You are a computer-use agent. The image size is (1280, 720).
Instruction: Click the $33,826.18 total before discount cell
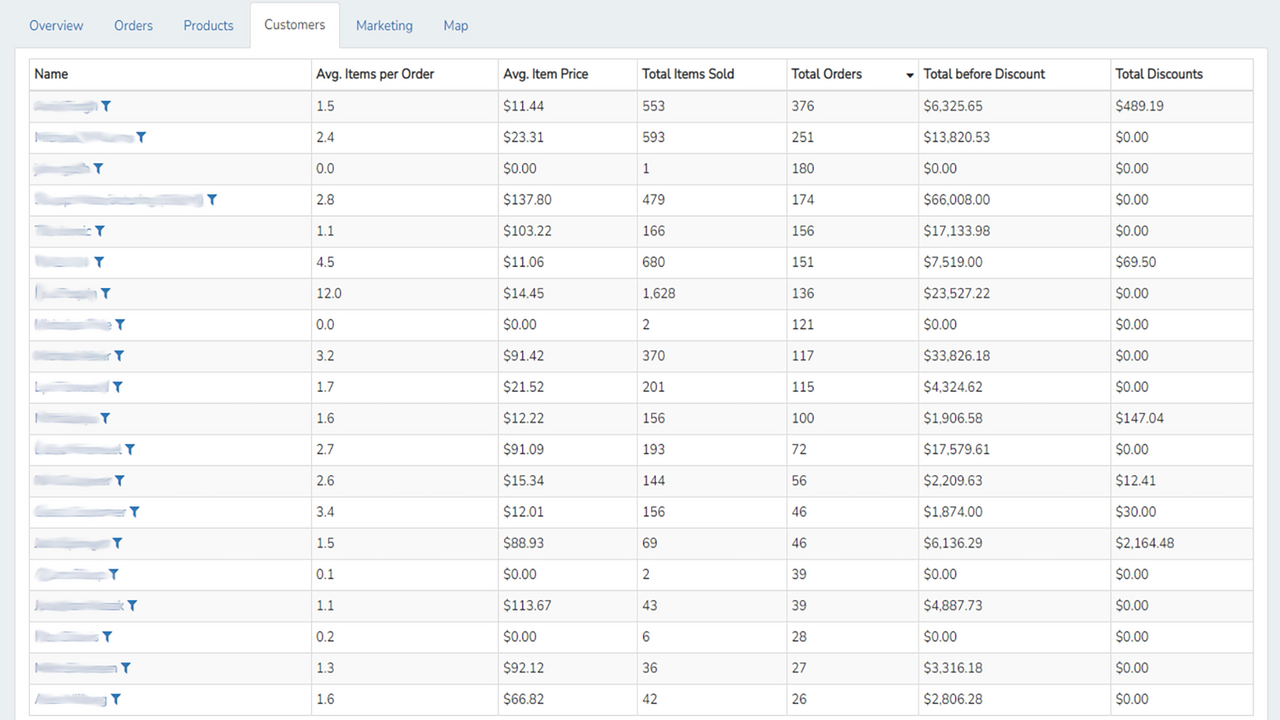point(1014,356)
